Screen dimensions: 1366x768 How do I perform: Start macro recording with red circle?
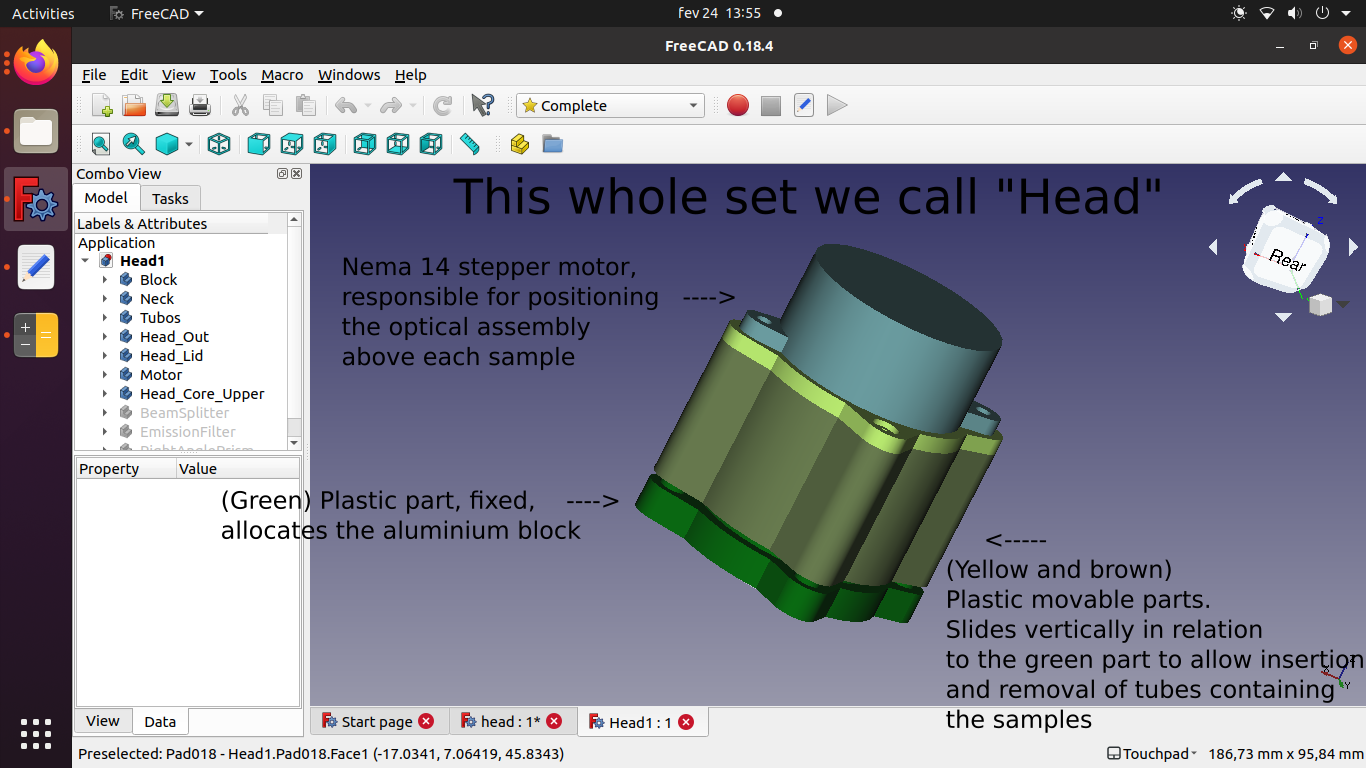738,105
